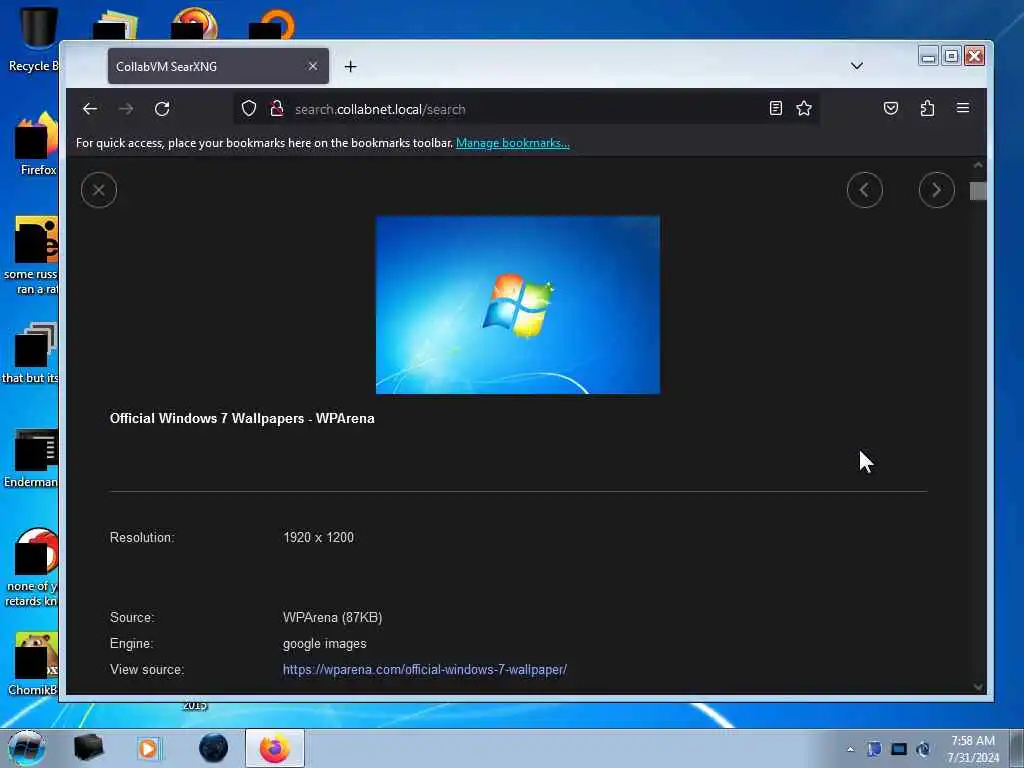This screenshot has width=1024, height=768.
Task: Open the tracking protection shield icon
Action: pos(249,108)
